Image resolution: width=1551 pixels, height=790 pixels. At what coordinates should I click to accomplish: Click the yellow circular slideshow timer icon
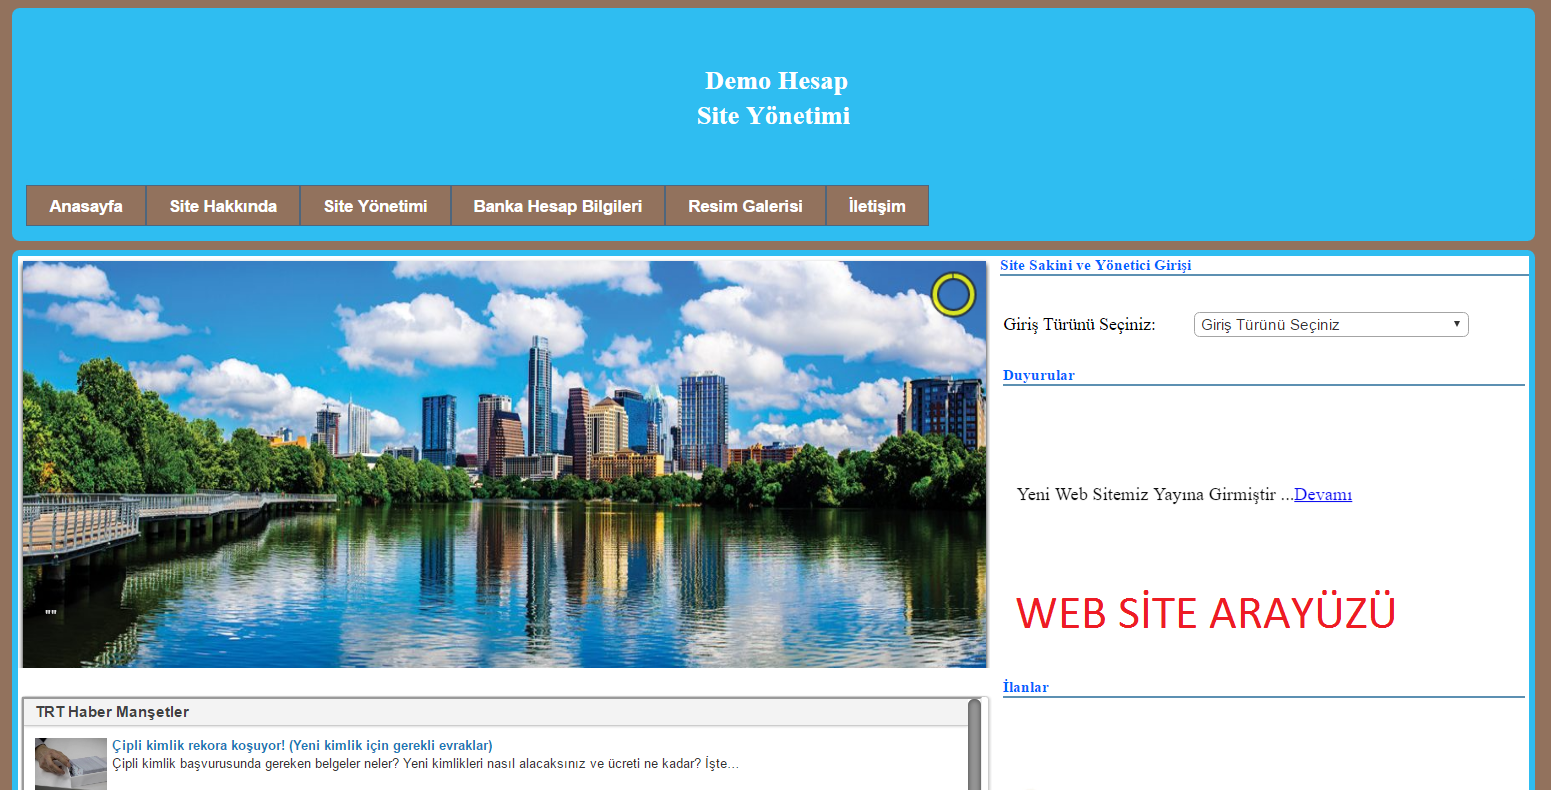952,295
